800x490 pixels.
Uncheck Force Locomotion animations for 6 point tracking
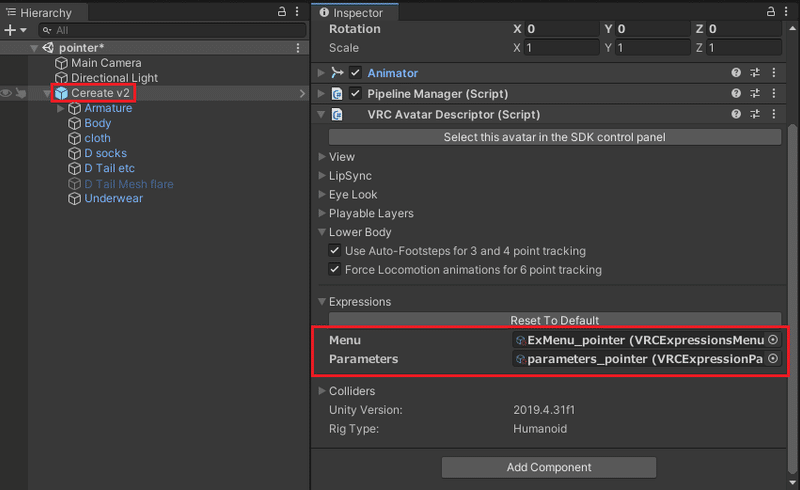click(x=334, y=270)
